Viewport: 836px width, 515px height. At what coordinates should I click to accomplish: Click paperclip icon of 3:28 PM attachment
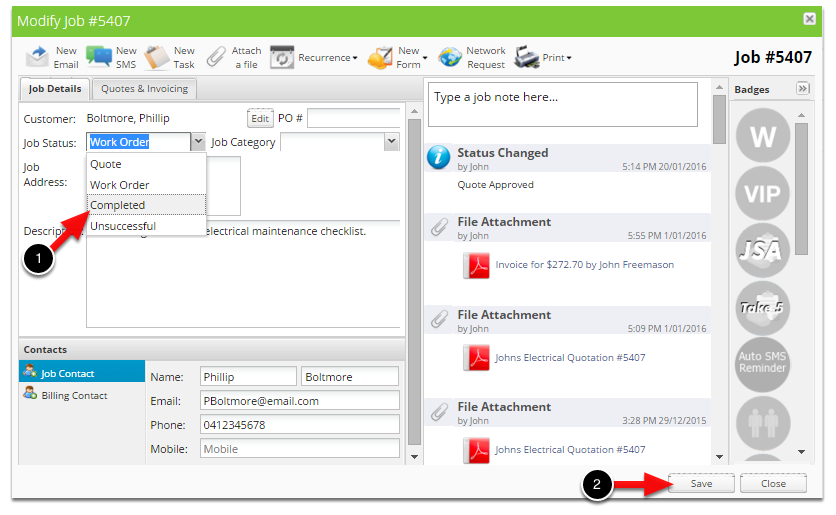click(439, 412)
